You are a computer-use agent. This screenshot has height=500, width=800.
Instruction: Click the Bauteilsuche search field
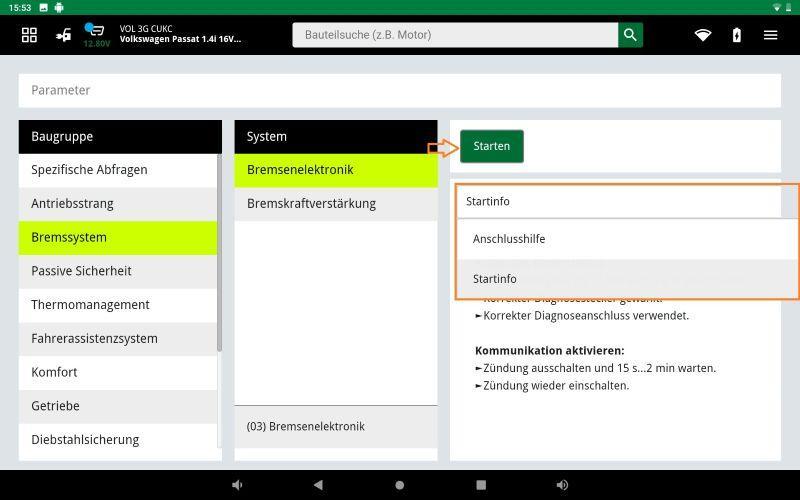455,35
